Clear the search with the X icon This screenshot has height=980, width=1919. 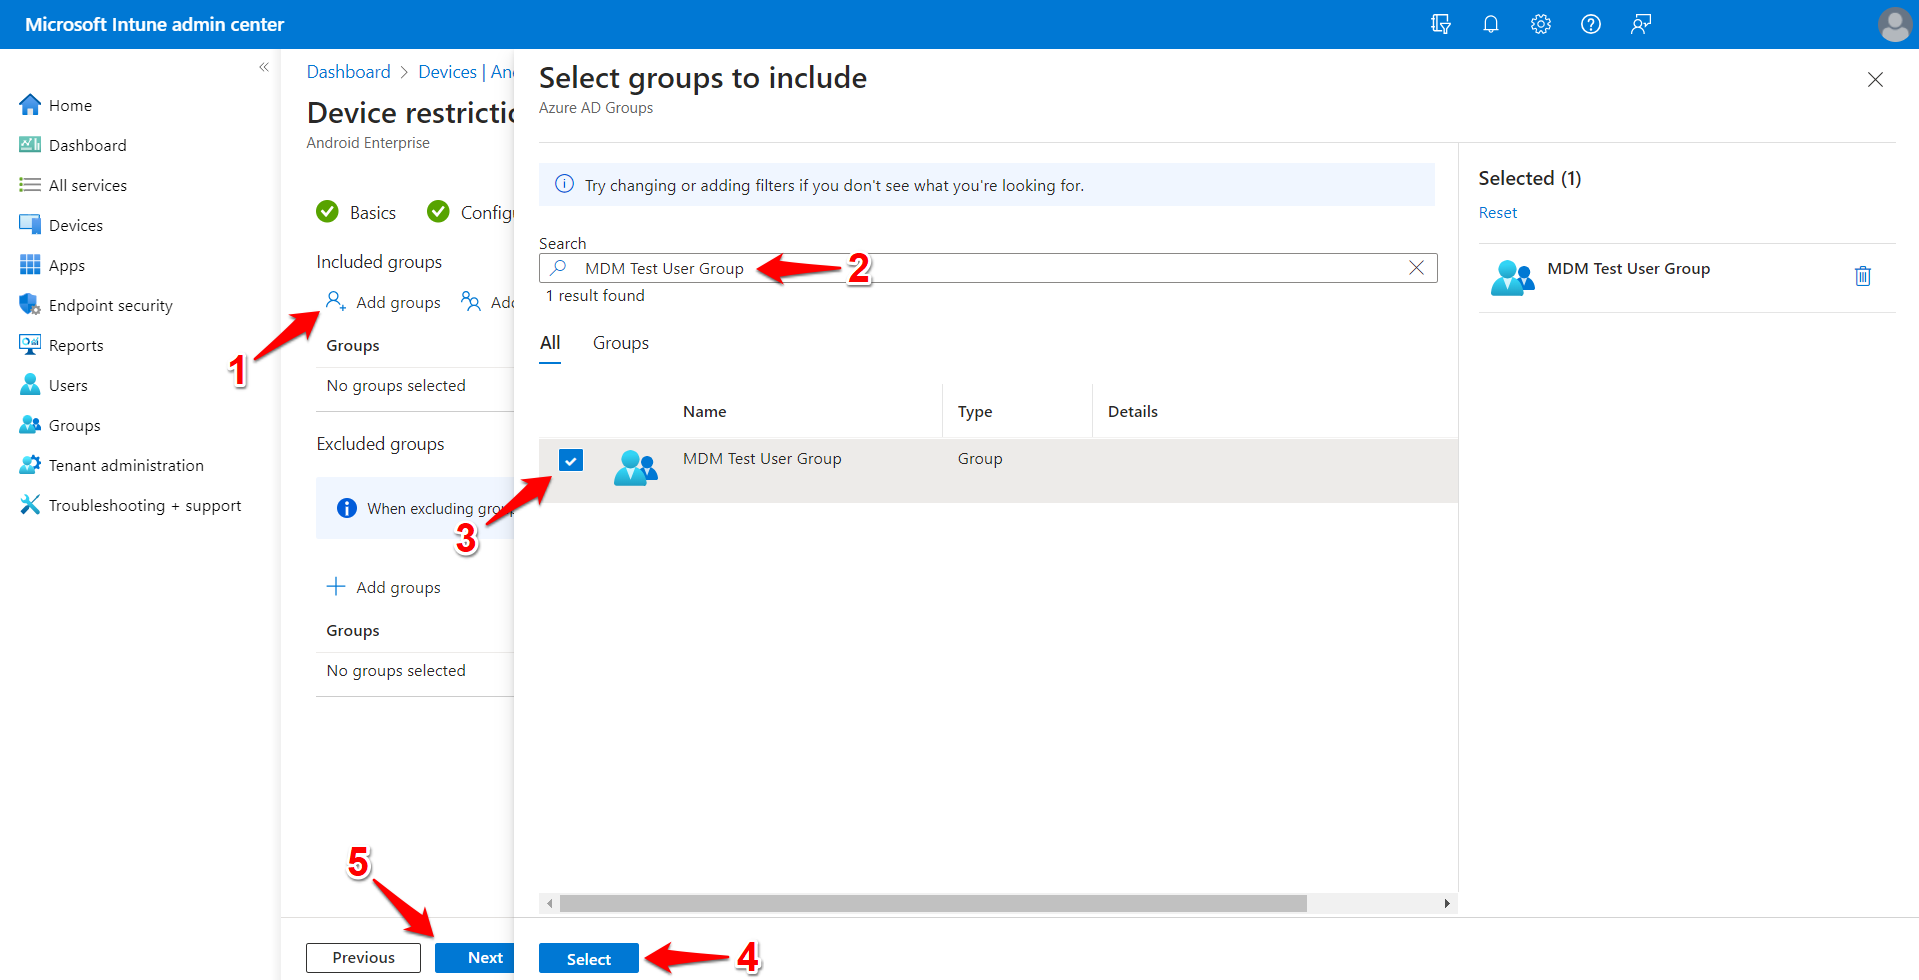(1415, 267)
